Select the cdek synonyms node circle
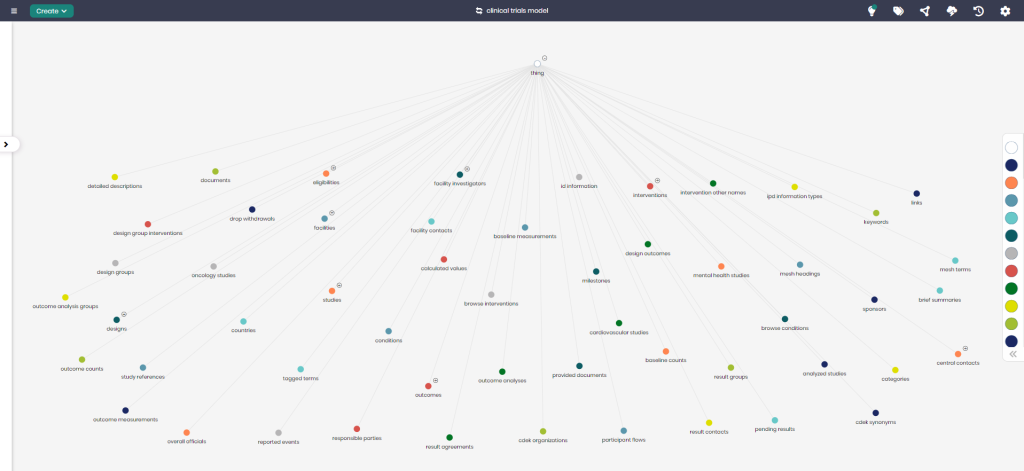The height and width of the screenshot is (471, 1024). 875,413
